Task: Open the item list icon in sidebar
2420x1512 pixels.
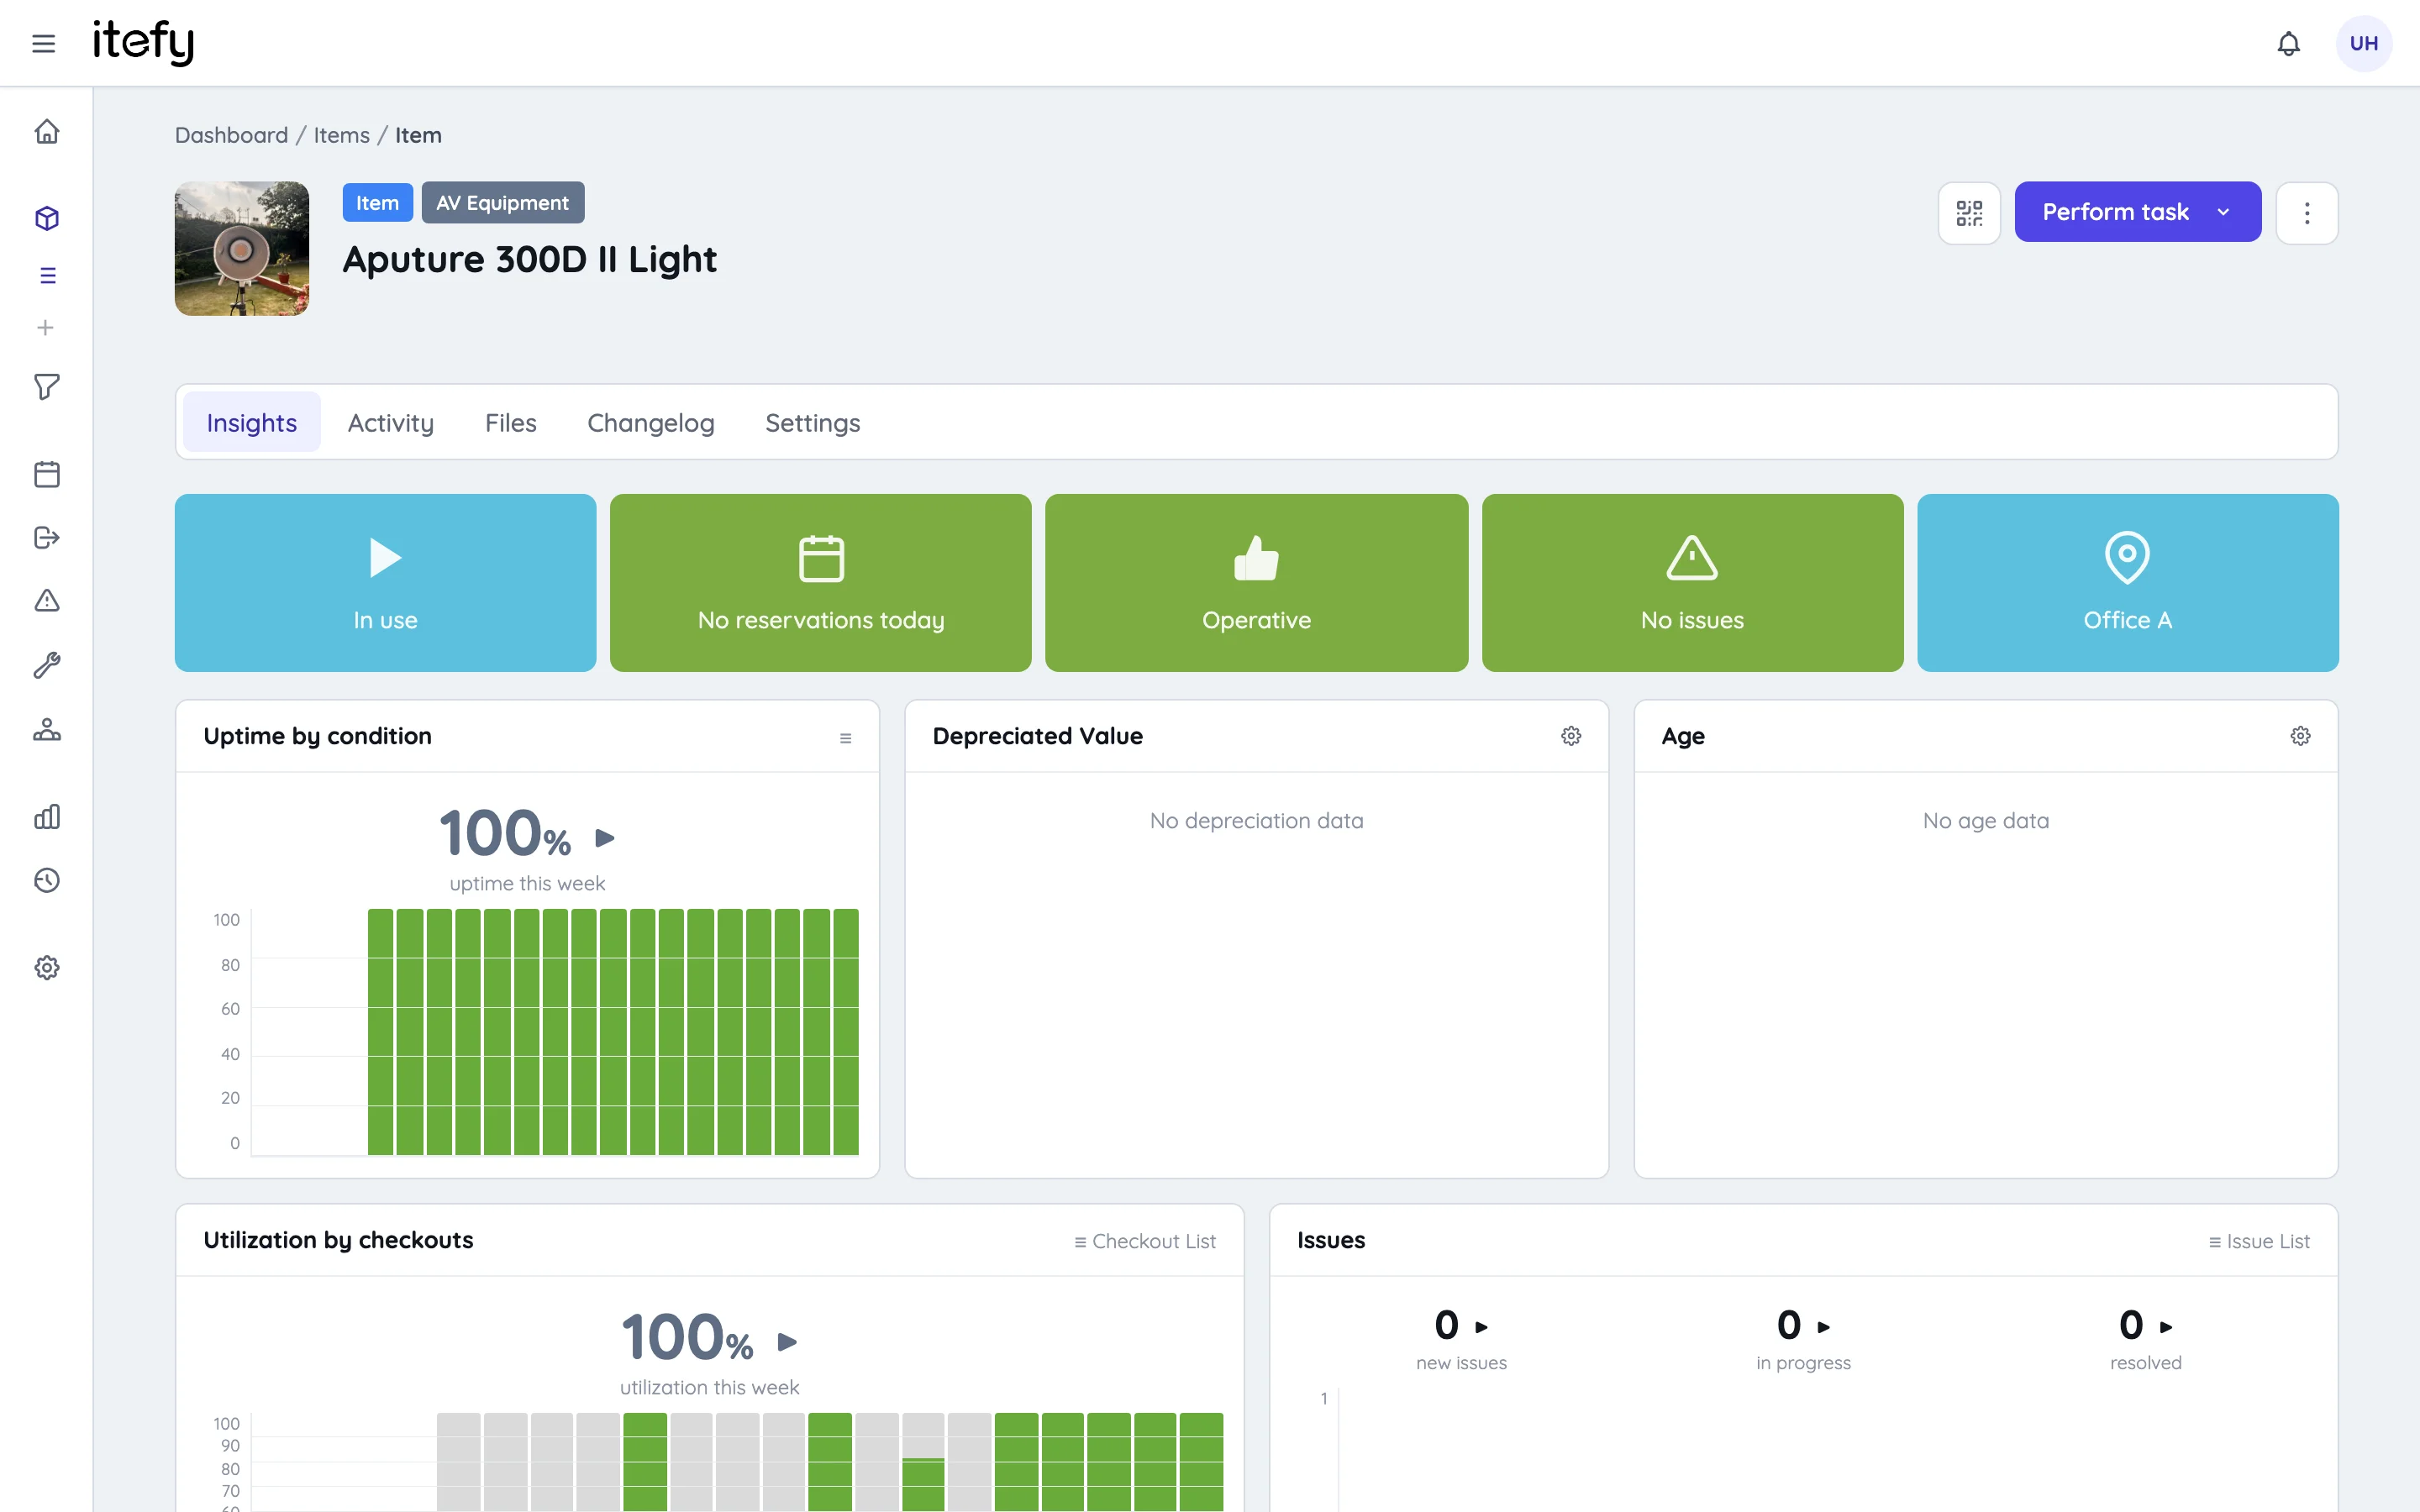Action: (47, 275)
